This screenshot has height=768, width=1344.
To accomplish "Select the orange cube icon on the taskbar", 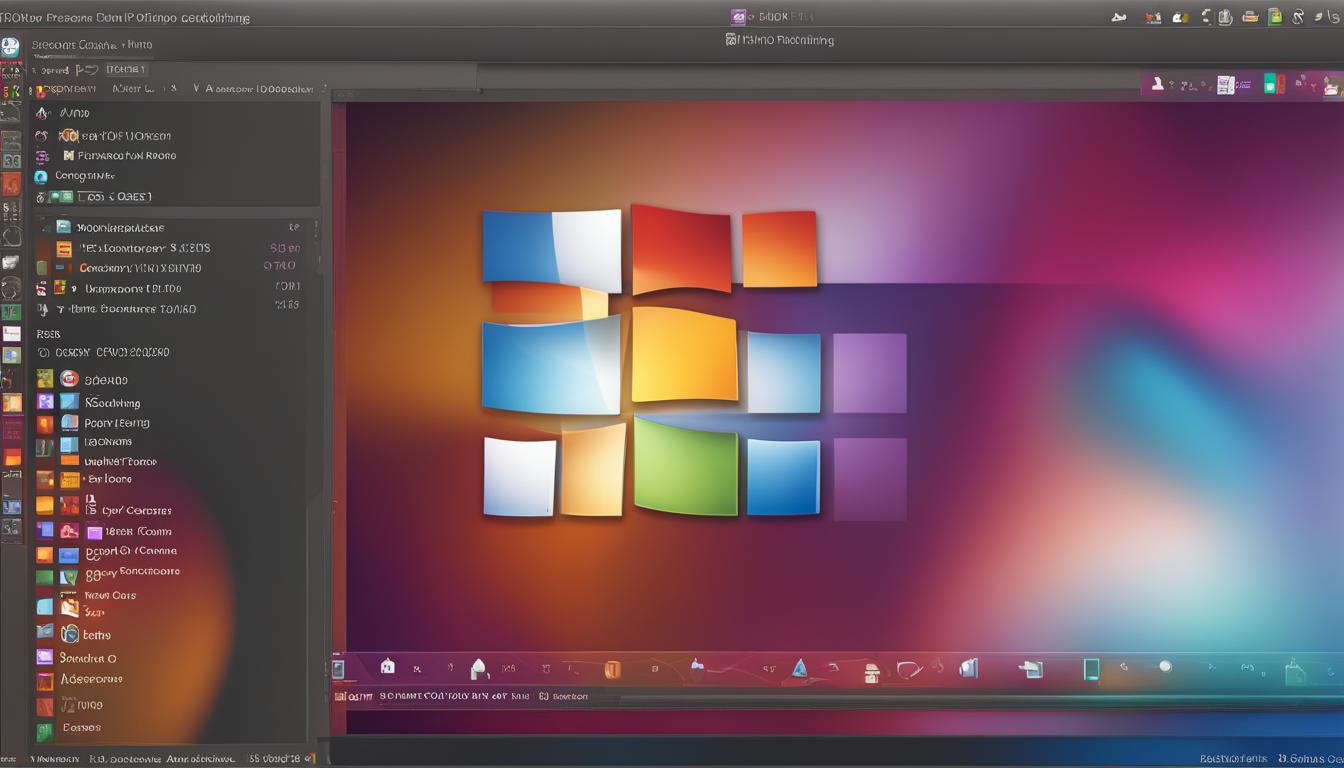I will tap(612, 668).
